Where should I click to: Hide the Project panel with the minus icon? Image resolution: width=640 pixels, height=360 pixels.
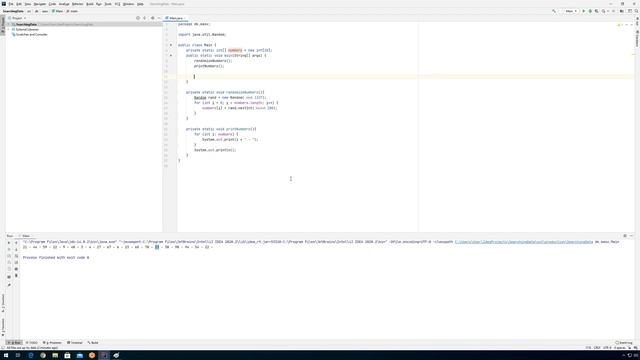tap(159, 18)
